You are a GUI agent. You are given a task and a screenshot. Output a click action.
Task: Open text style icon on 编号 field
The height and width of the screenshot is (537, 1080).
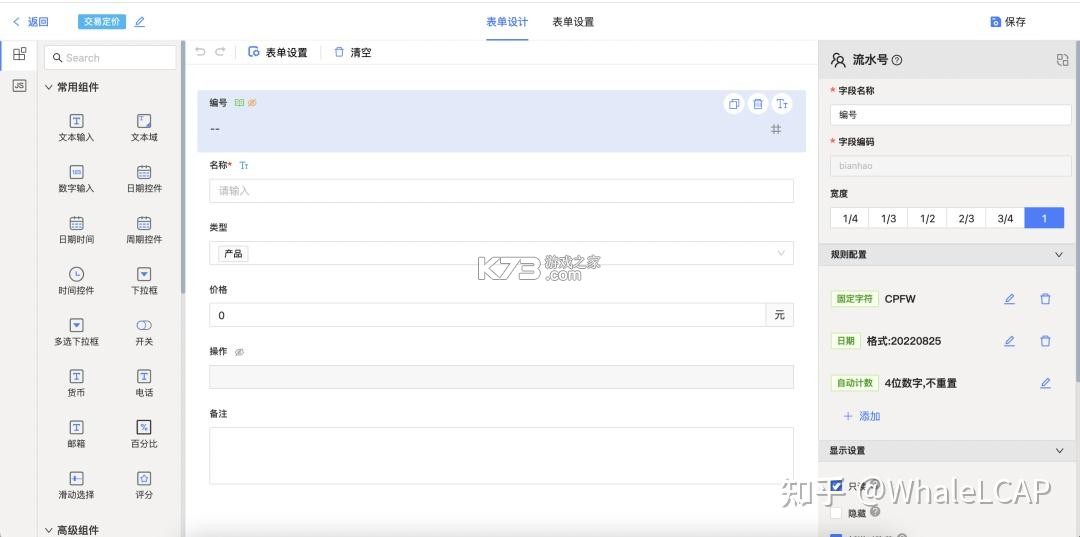point(782,104)
